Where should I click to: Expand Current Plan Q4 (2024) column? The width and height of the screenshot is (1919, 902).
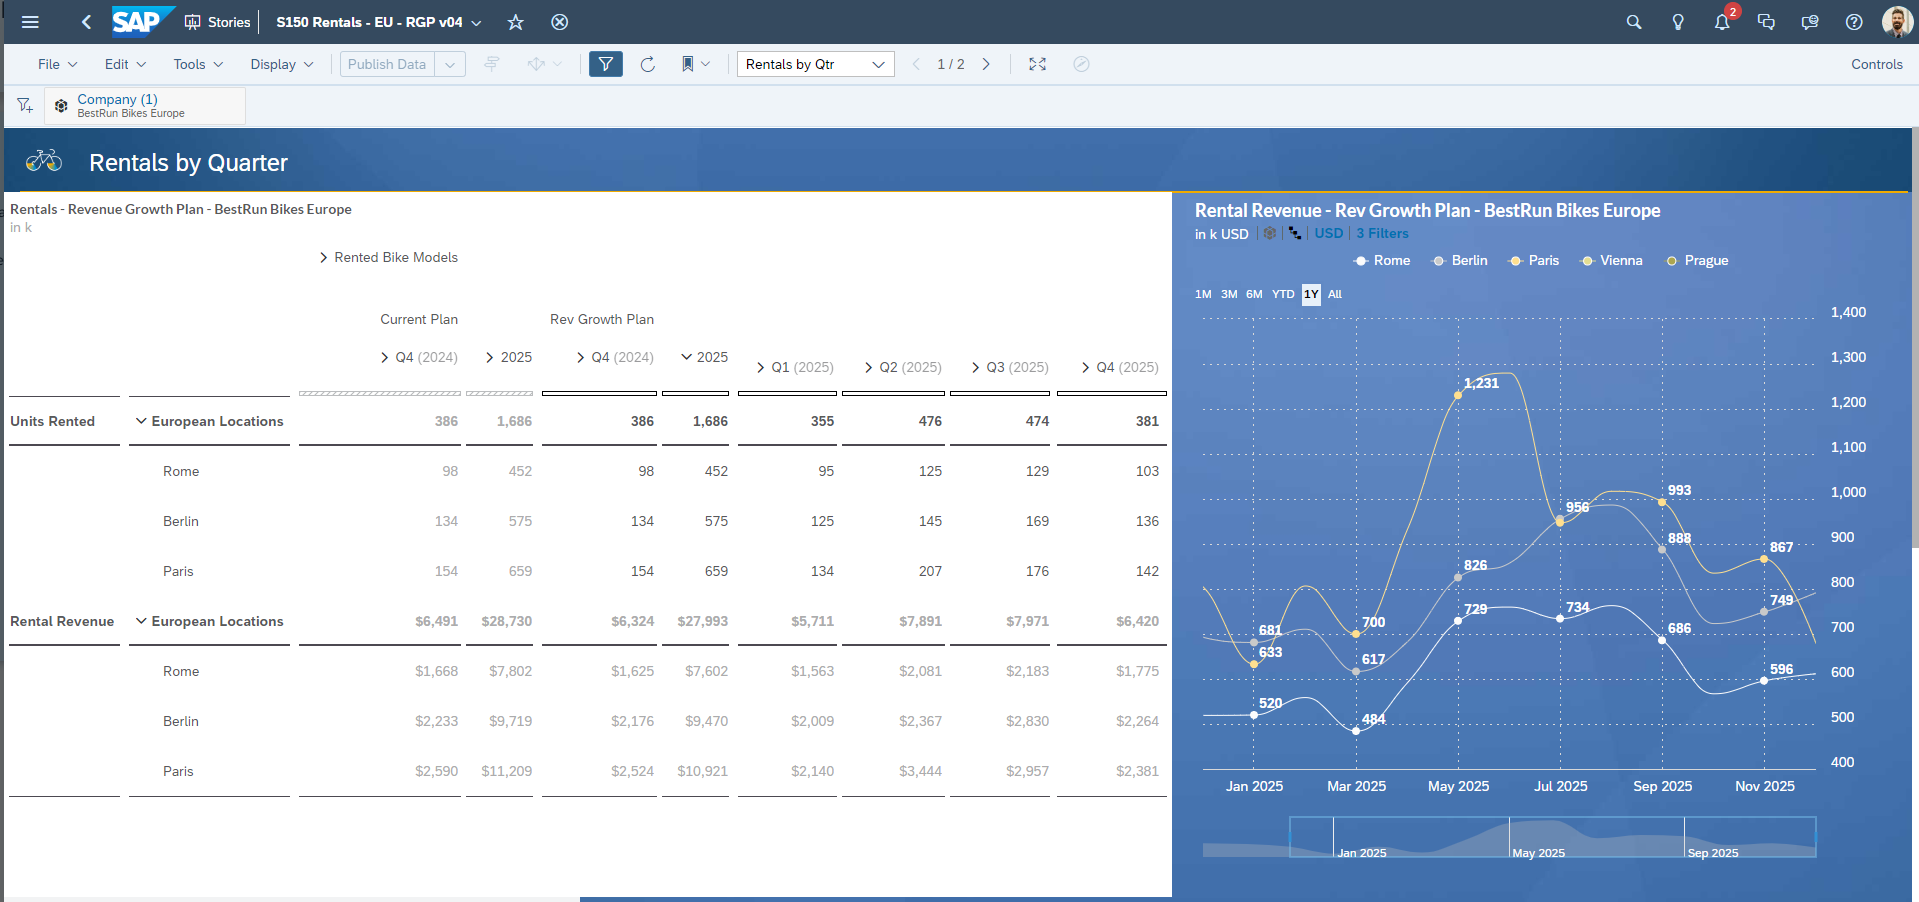(x=385, y=357)
